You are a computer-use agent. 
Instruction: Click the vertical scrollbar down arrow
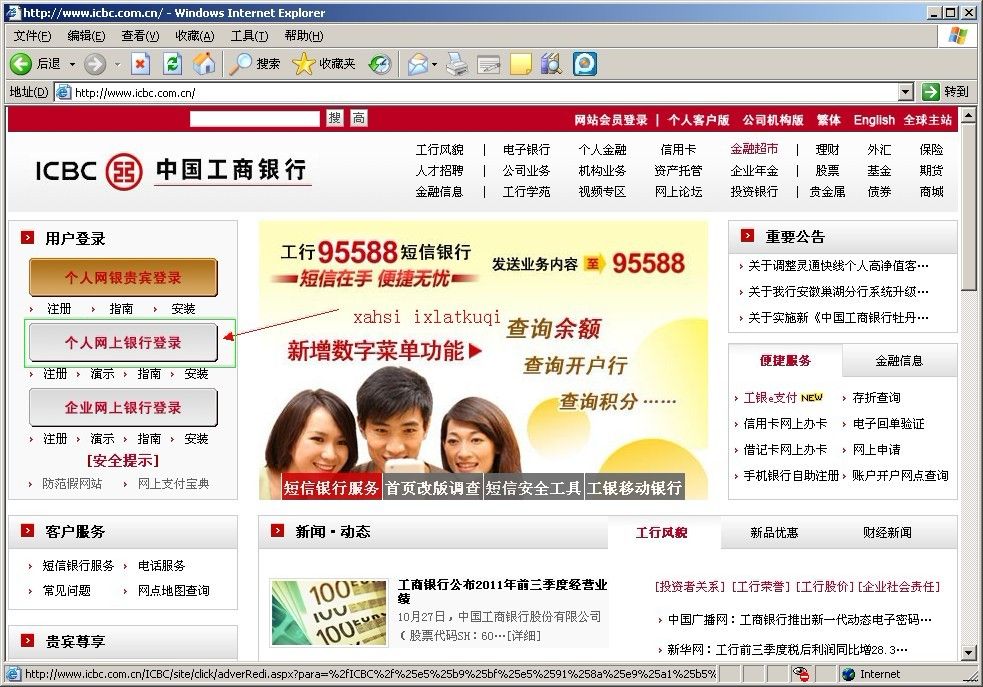coord(968,653)
